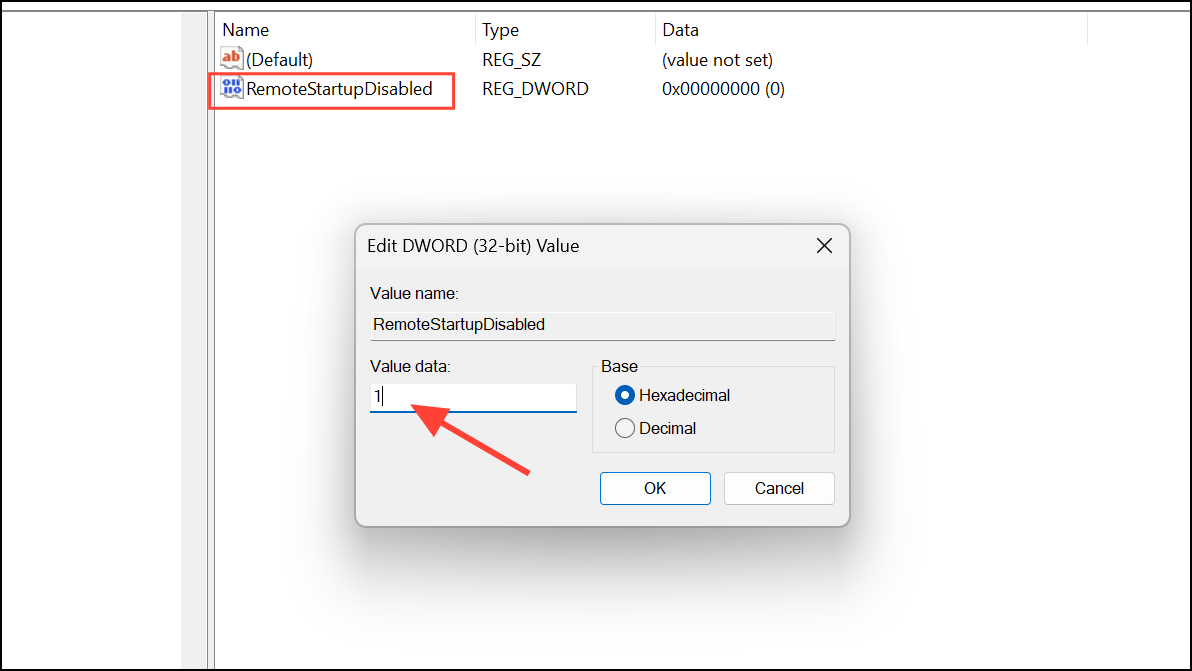This screenshot has width=1192, height=671.
Task: Sort values by the Name column
Action: click(x=245, y=29)
